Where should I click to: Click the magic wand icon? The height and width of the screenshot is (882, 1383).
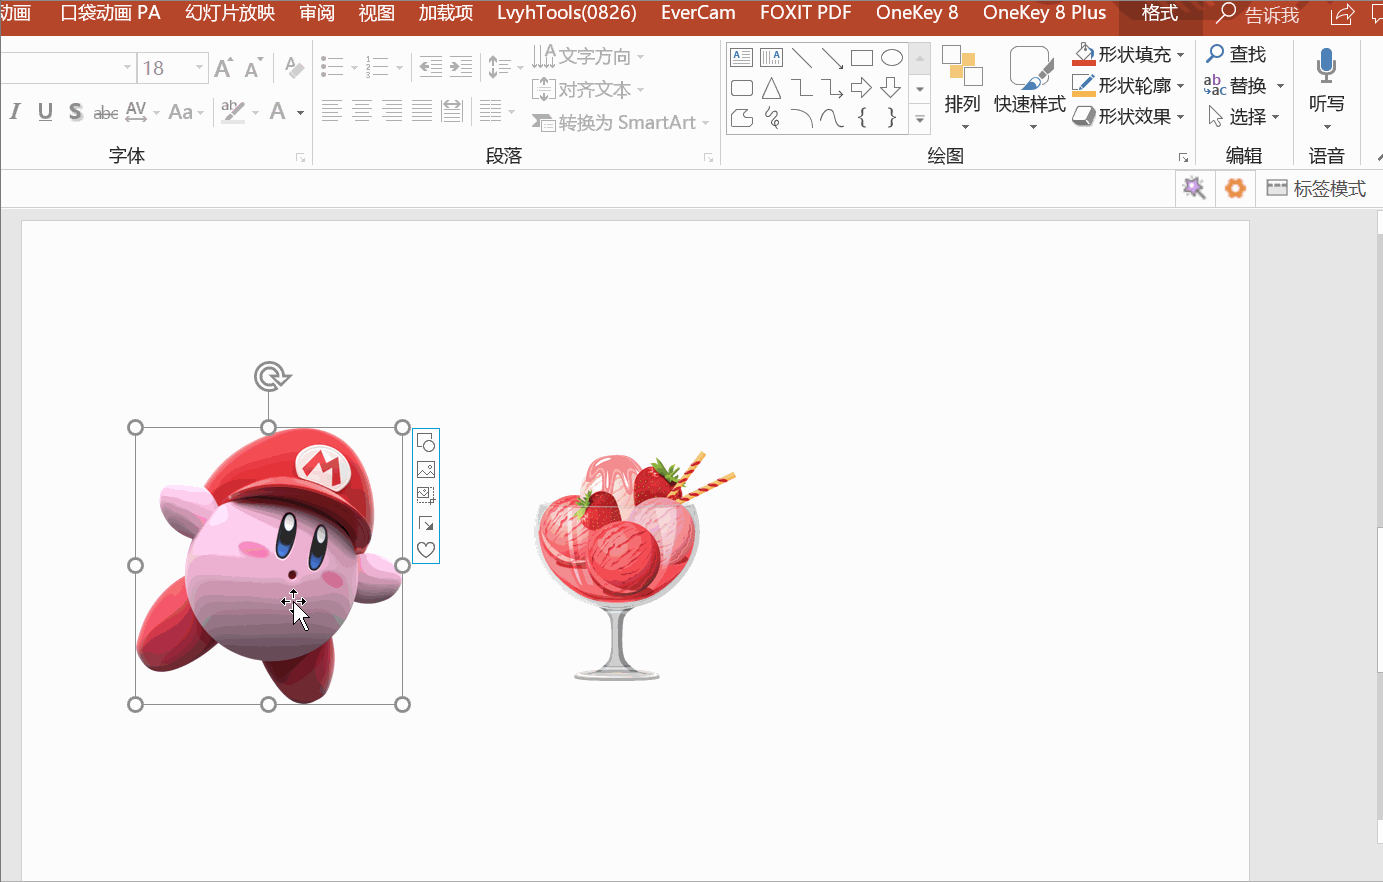(x=1194, y=188)
